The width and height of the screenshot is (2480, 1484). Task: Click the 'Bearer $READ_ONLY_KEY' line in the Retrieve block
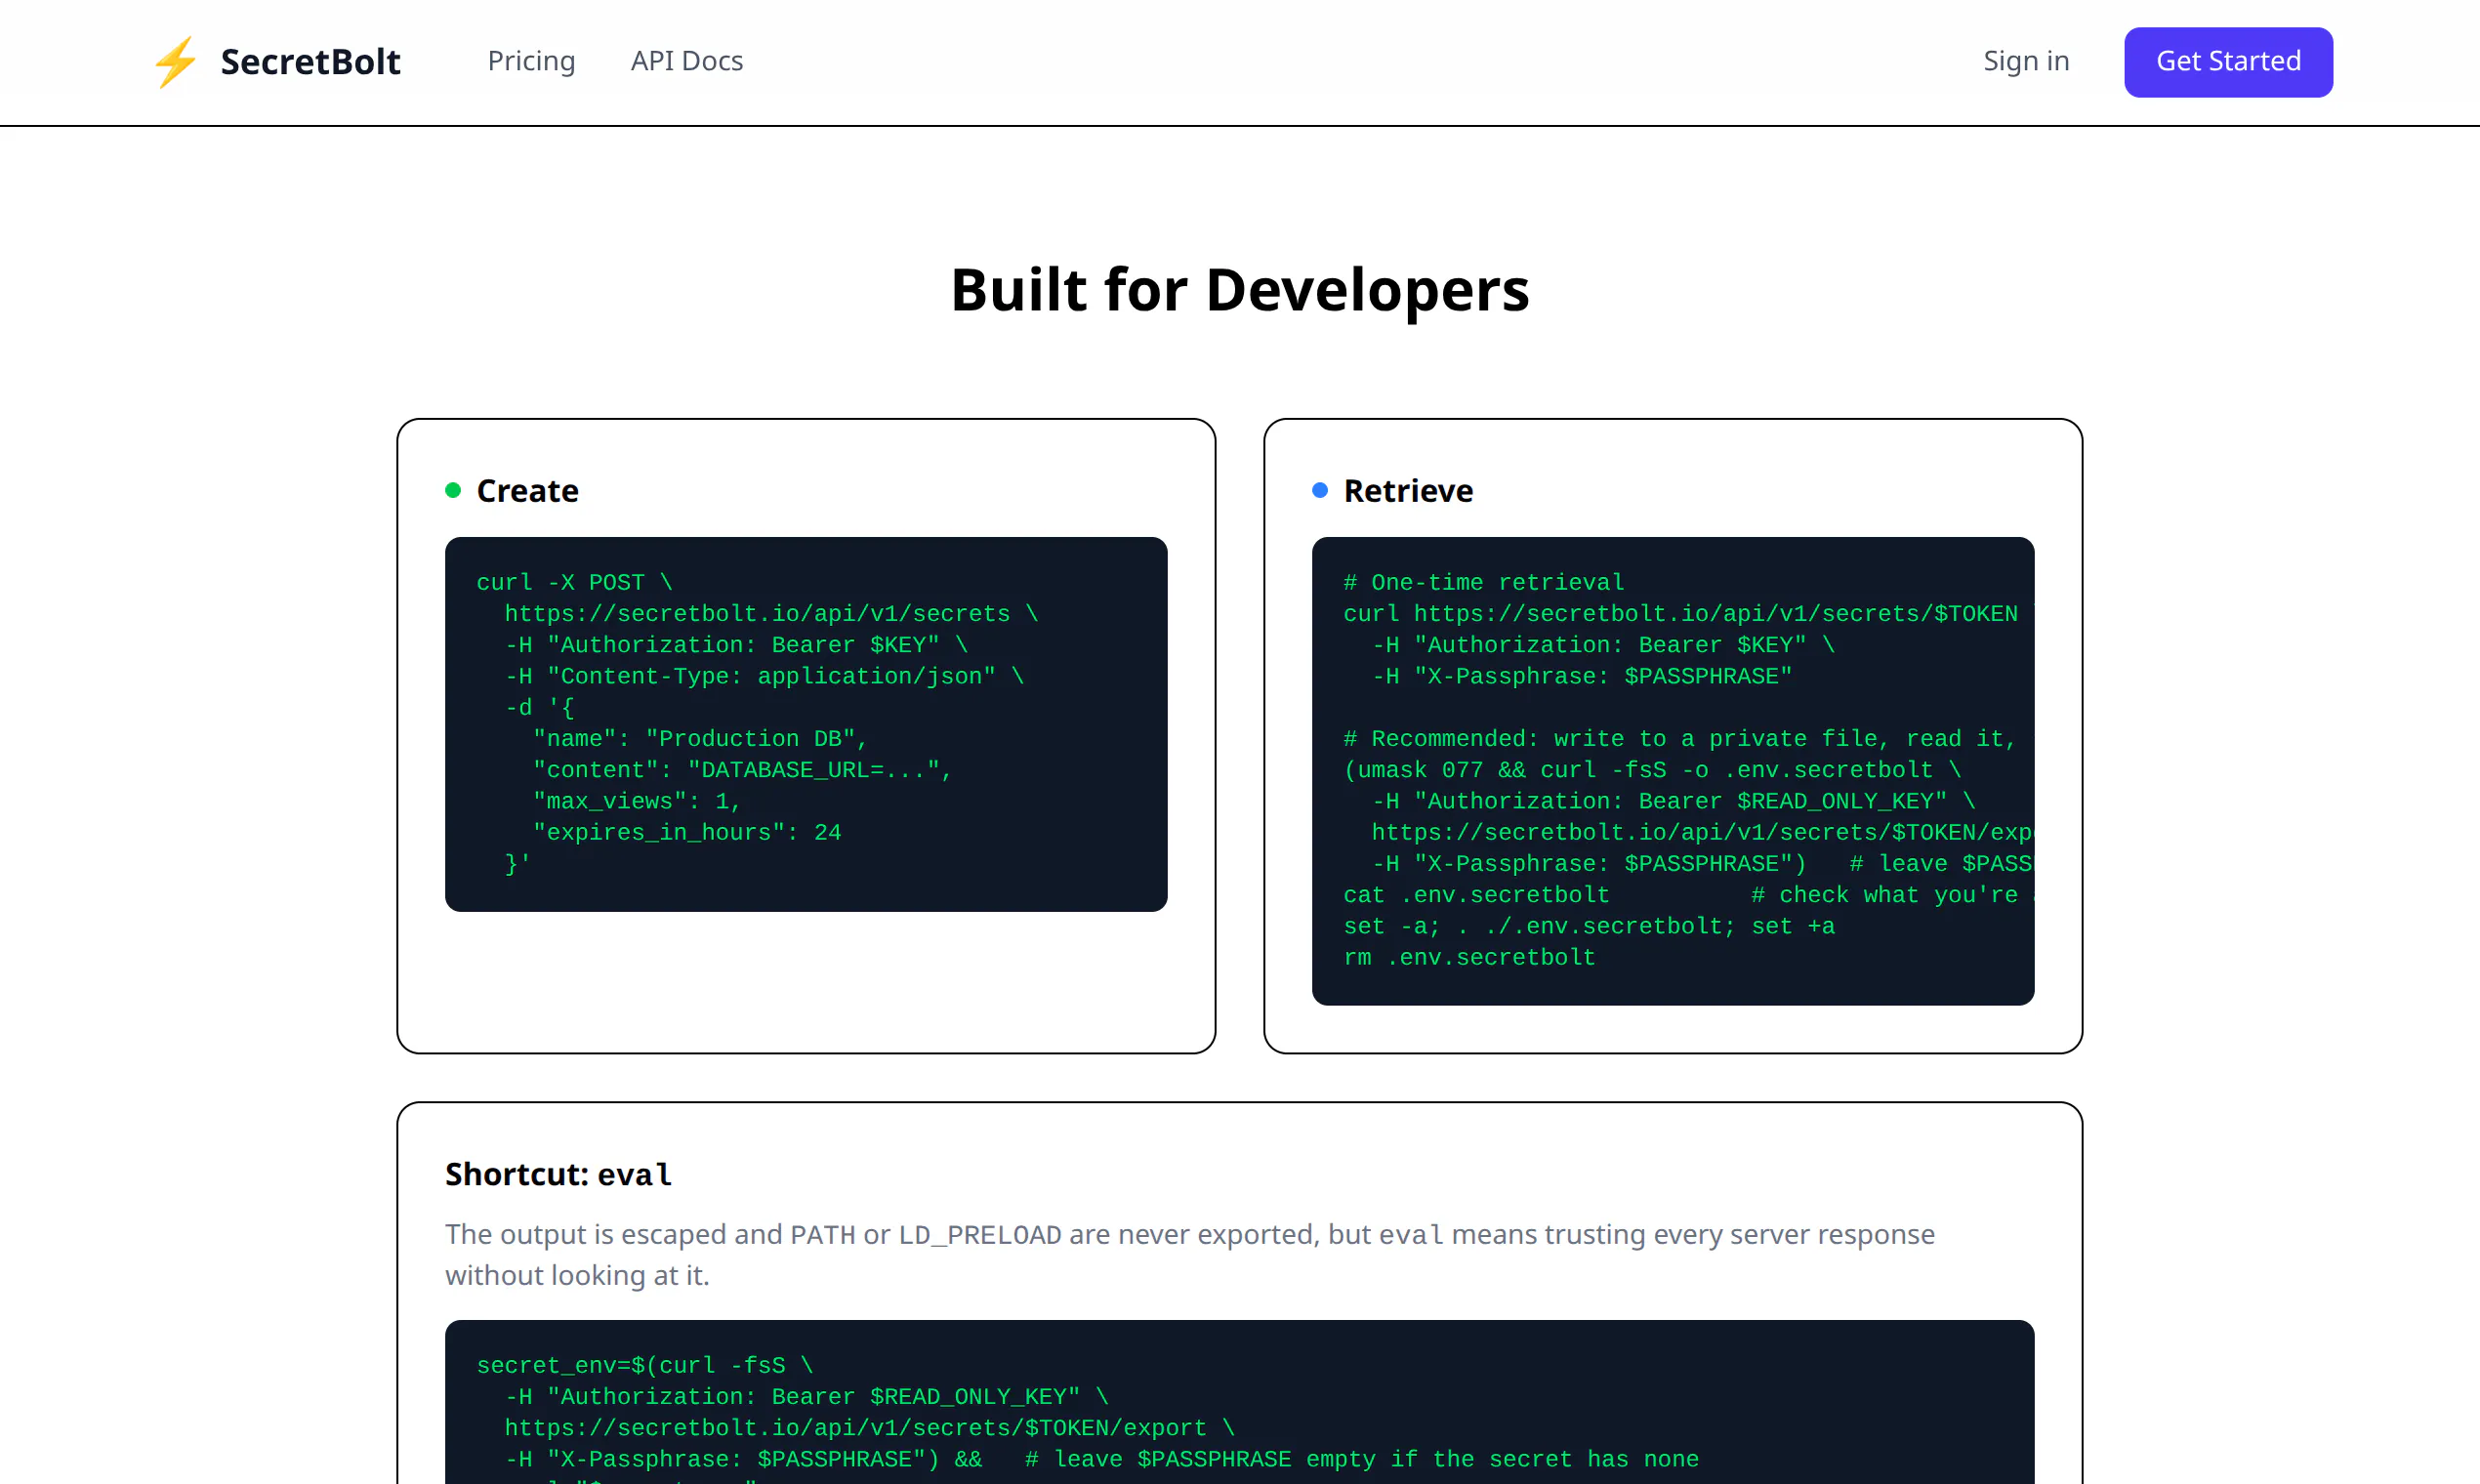(1673, 801)
